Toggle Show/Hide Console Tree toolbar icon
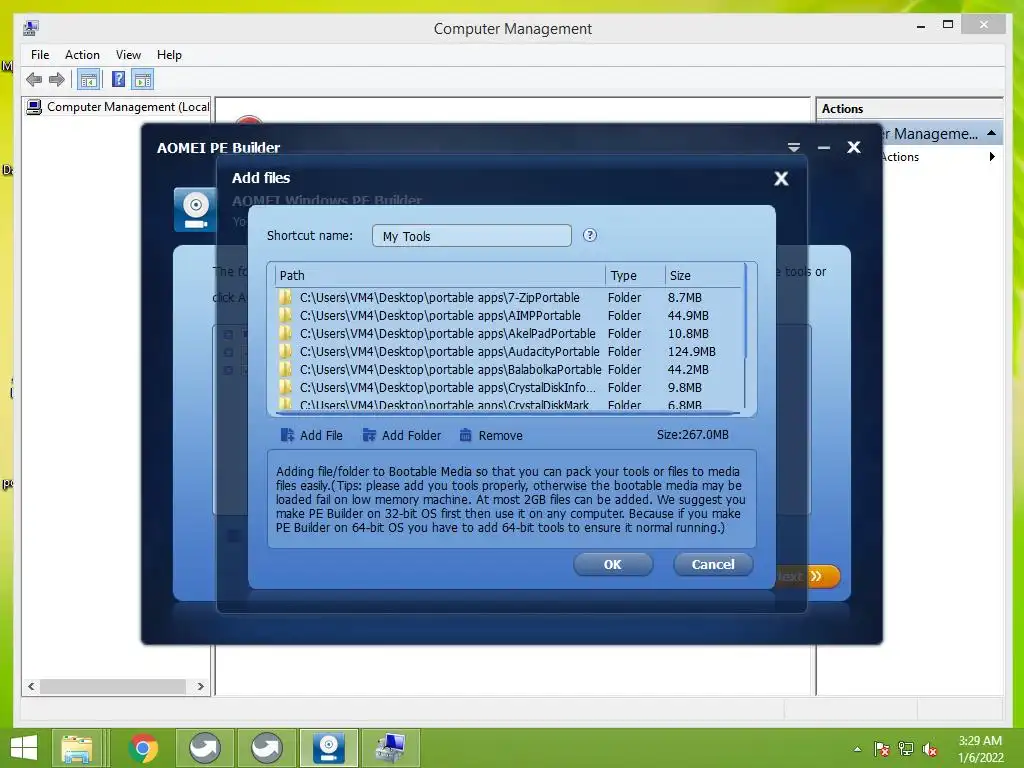Viewport: 1024px width, 768px height. click(88, 80)
